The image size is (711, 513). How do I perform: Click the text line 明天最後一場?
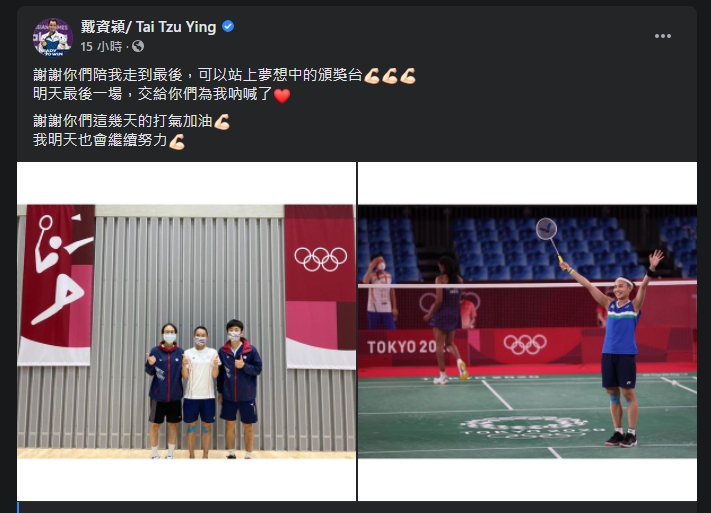click(153, 94)
